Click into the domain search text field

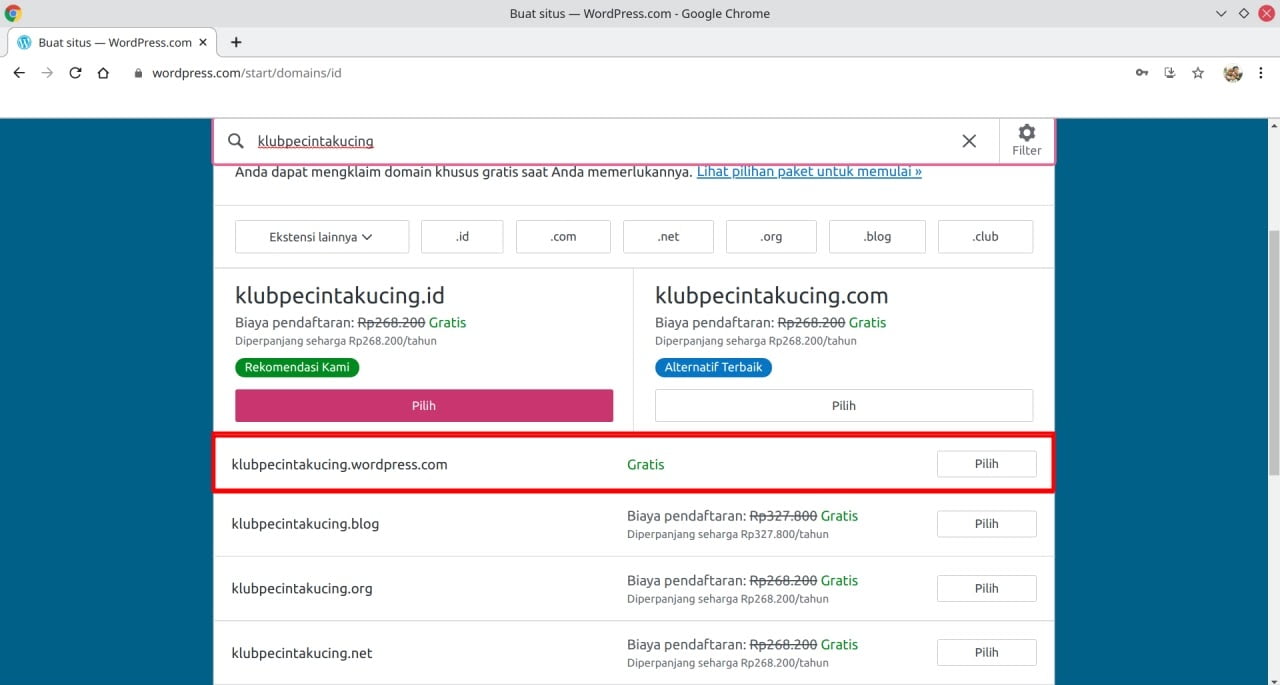[600, 141]
